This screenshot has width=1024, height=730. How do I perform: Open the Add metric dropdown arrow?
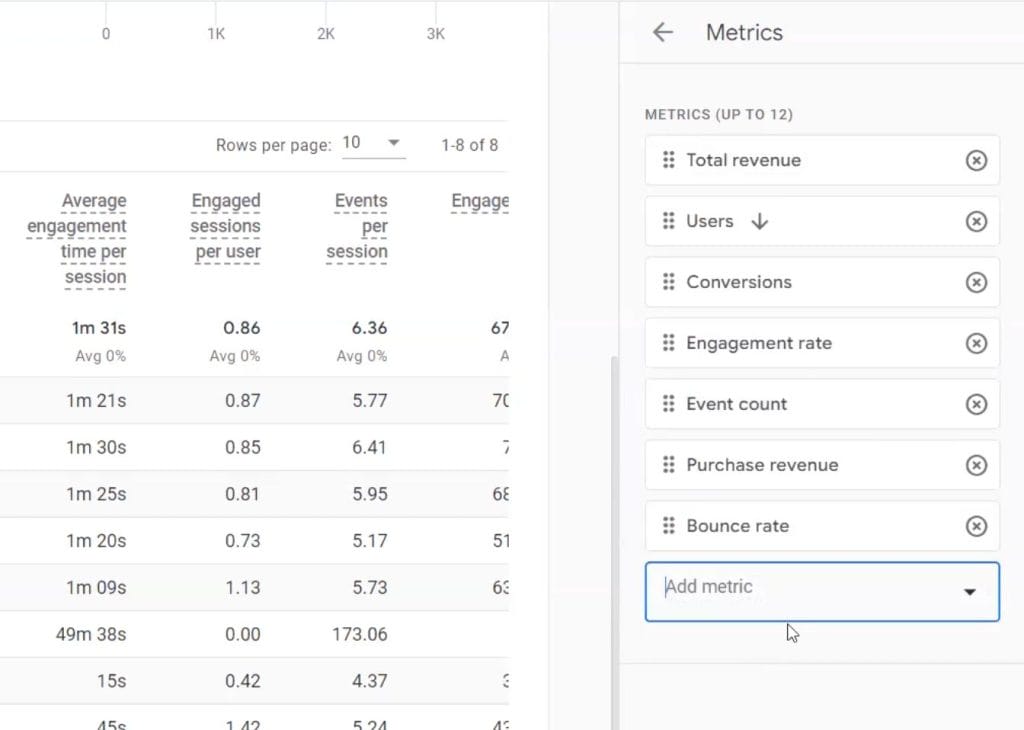click(x=969, y=592)
